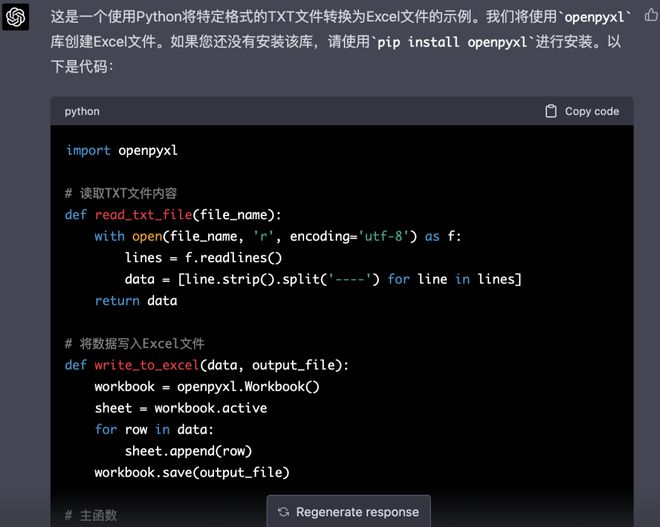Click the 'return data' line
The width and height of the screenshot is (660, 527).
136,301
